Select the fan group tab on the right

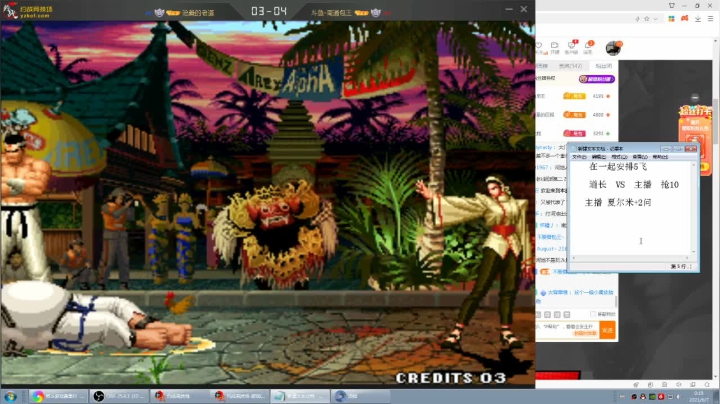pos(603,66)
